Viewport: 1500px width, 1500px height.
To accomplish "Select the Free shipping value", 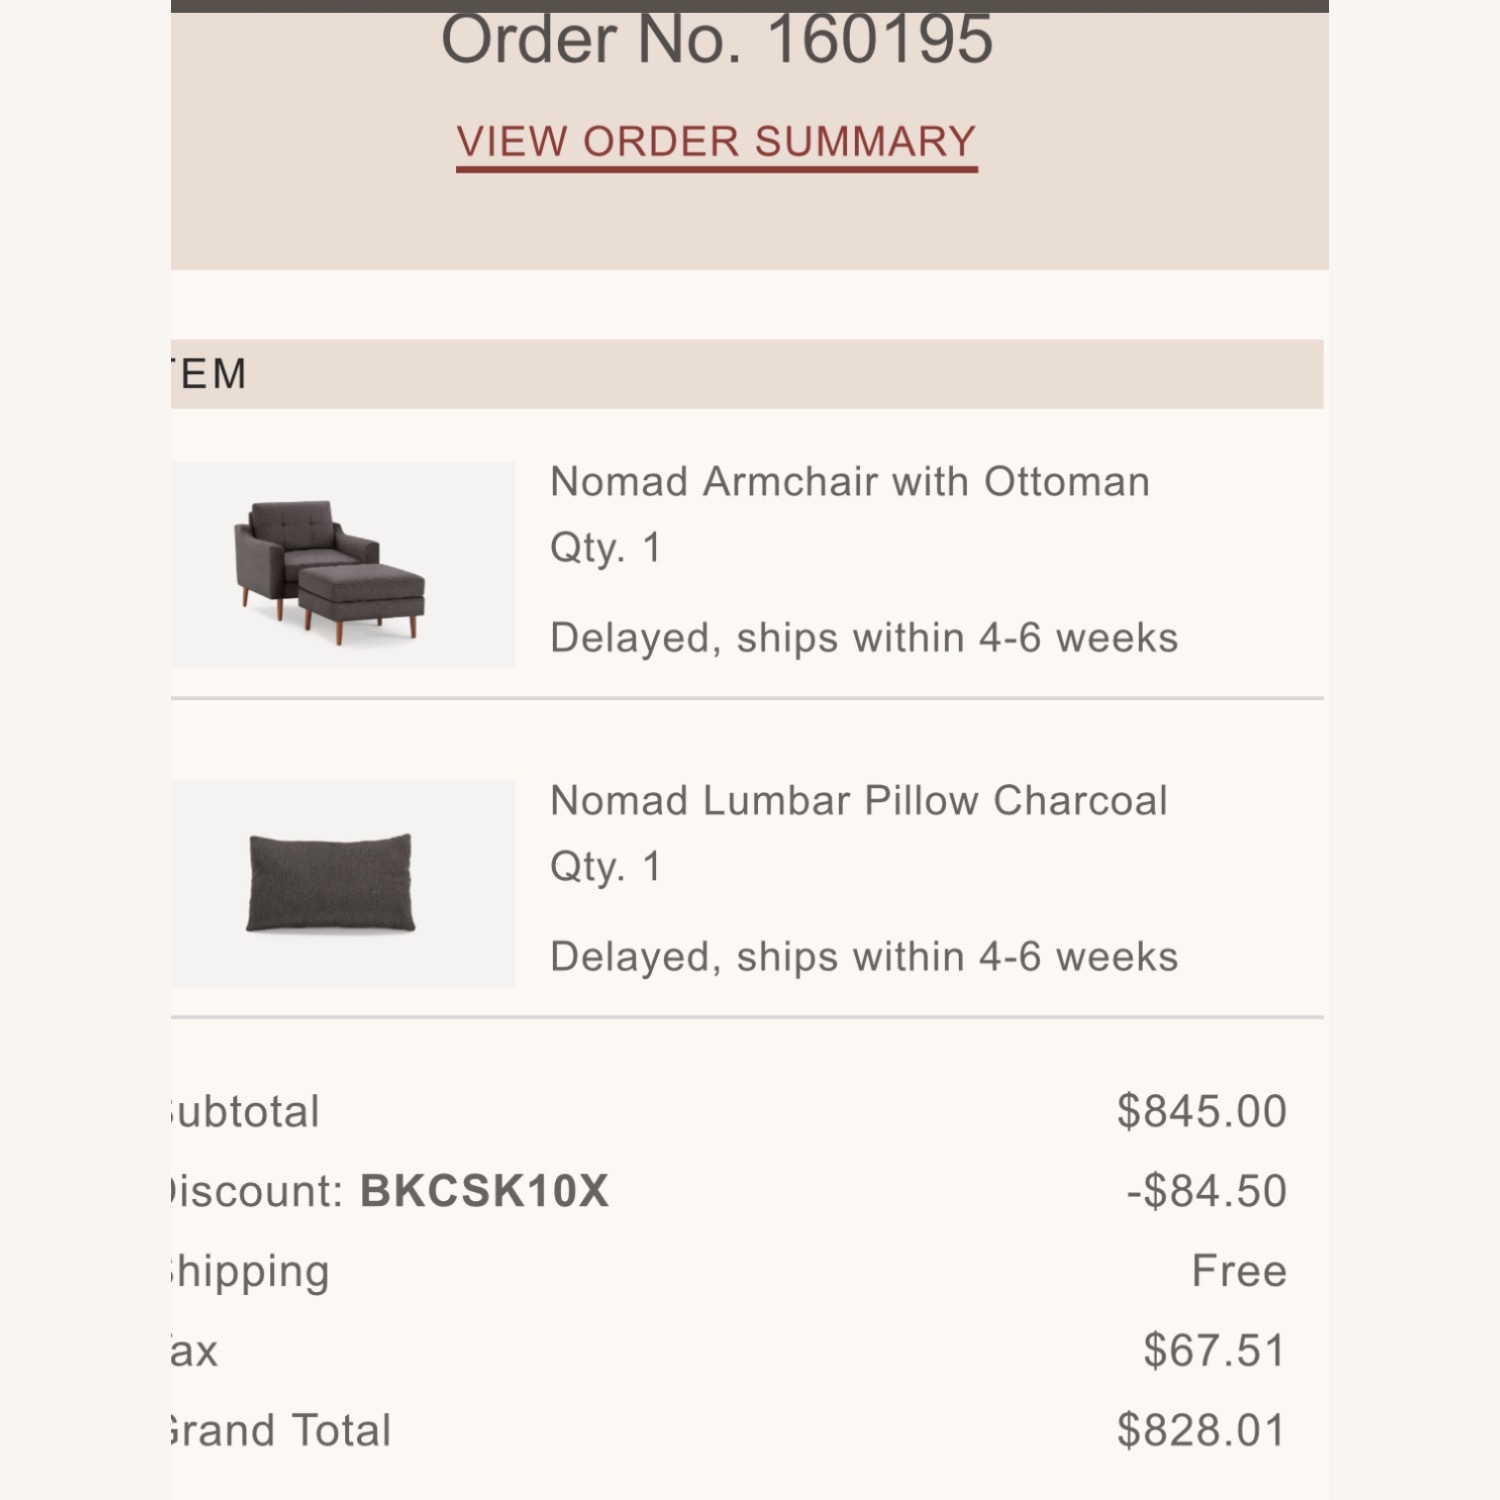I will pyautogui.click(x=1237, y=1270).
